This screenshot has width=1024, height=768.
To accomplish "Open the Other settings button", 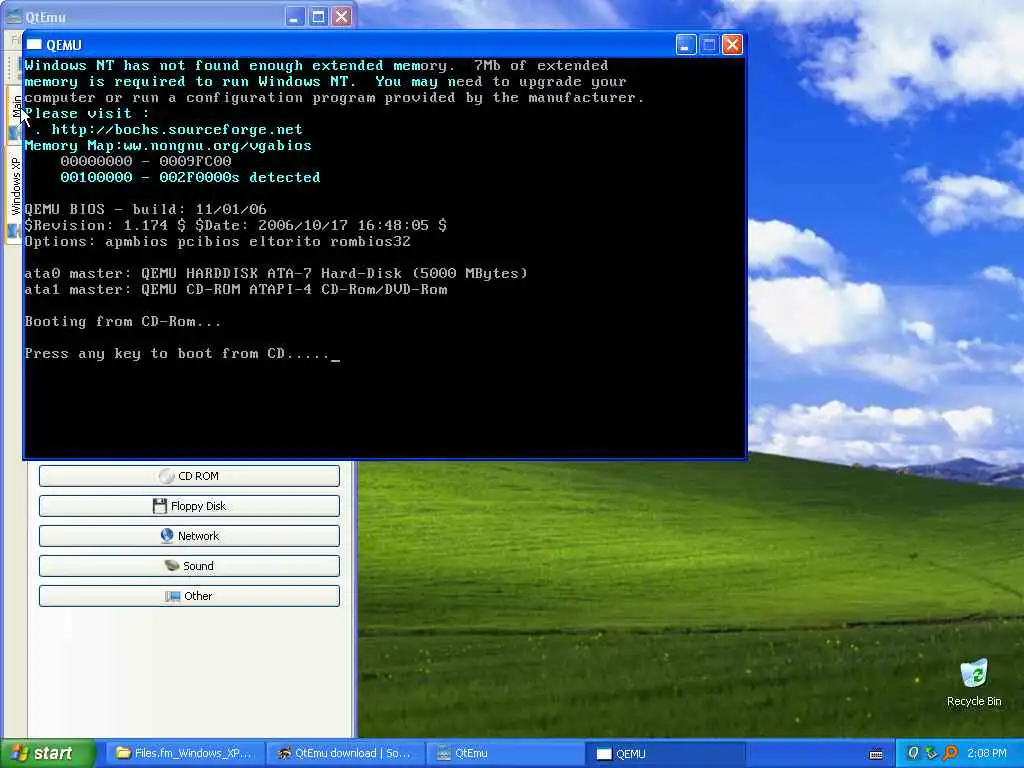I will coord(189,596).
